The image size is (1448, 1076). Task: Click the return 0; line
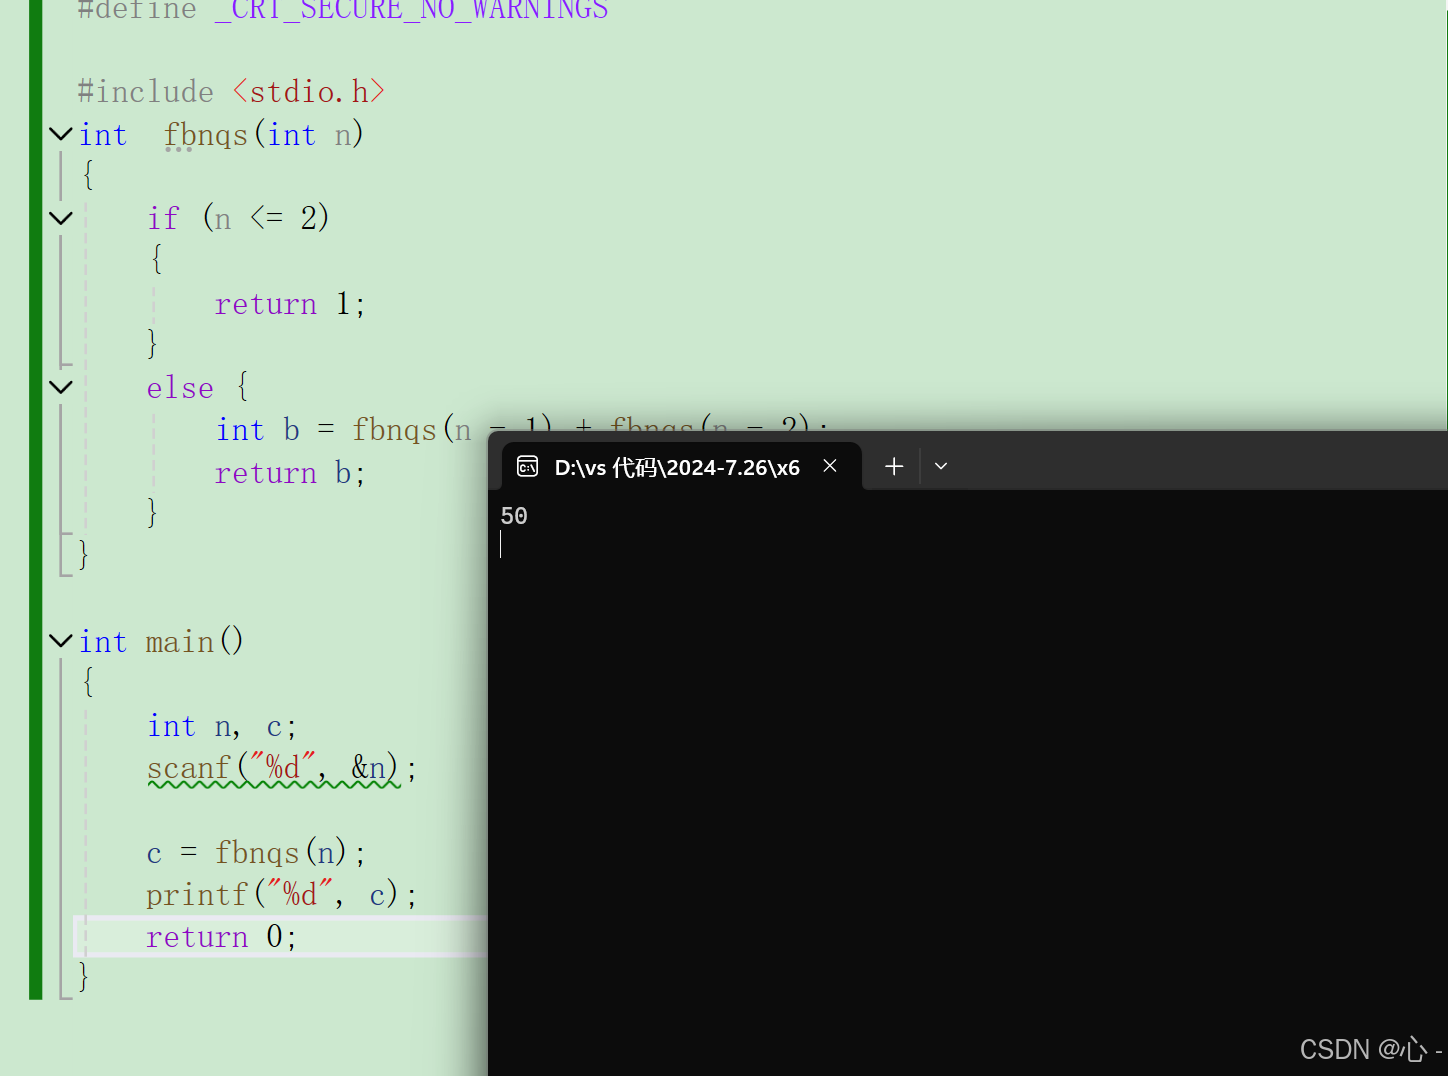[x=221, y=937]
